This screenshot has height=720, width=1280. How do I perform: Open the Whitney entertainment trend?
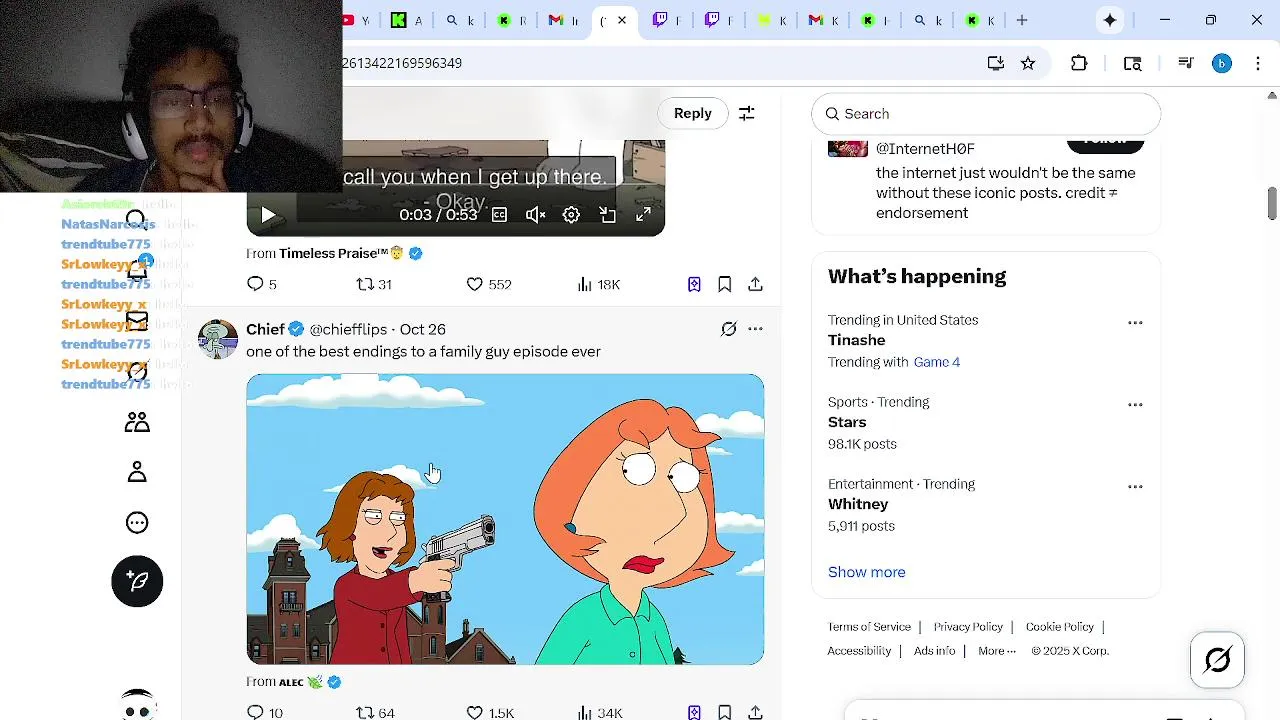[x=858, y=504]
